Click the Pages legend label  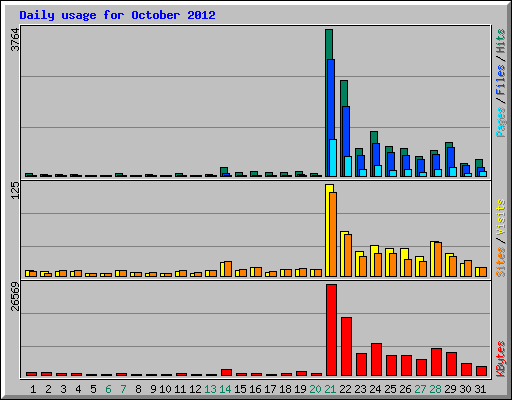click(501, 122)
